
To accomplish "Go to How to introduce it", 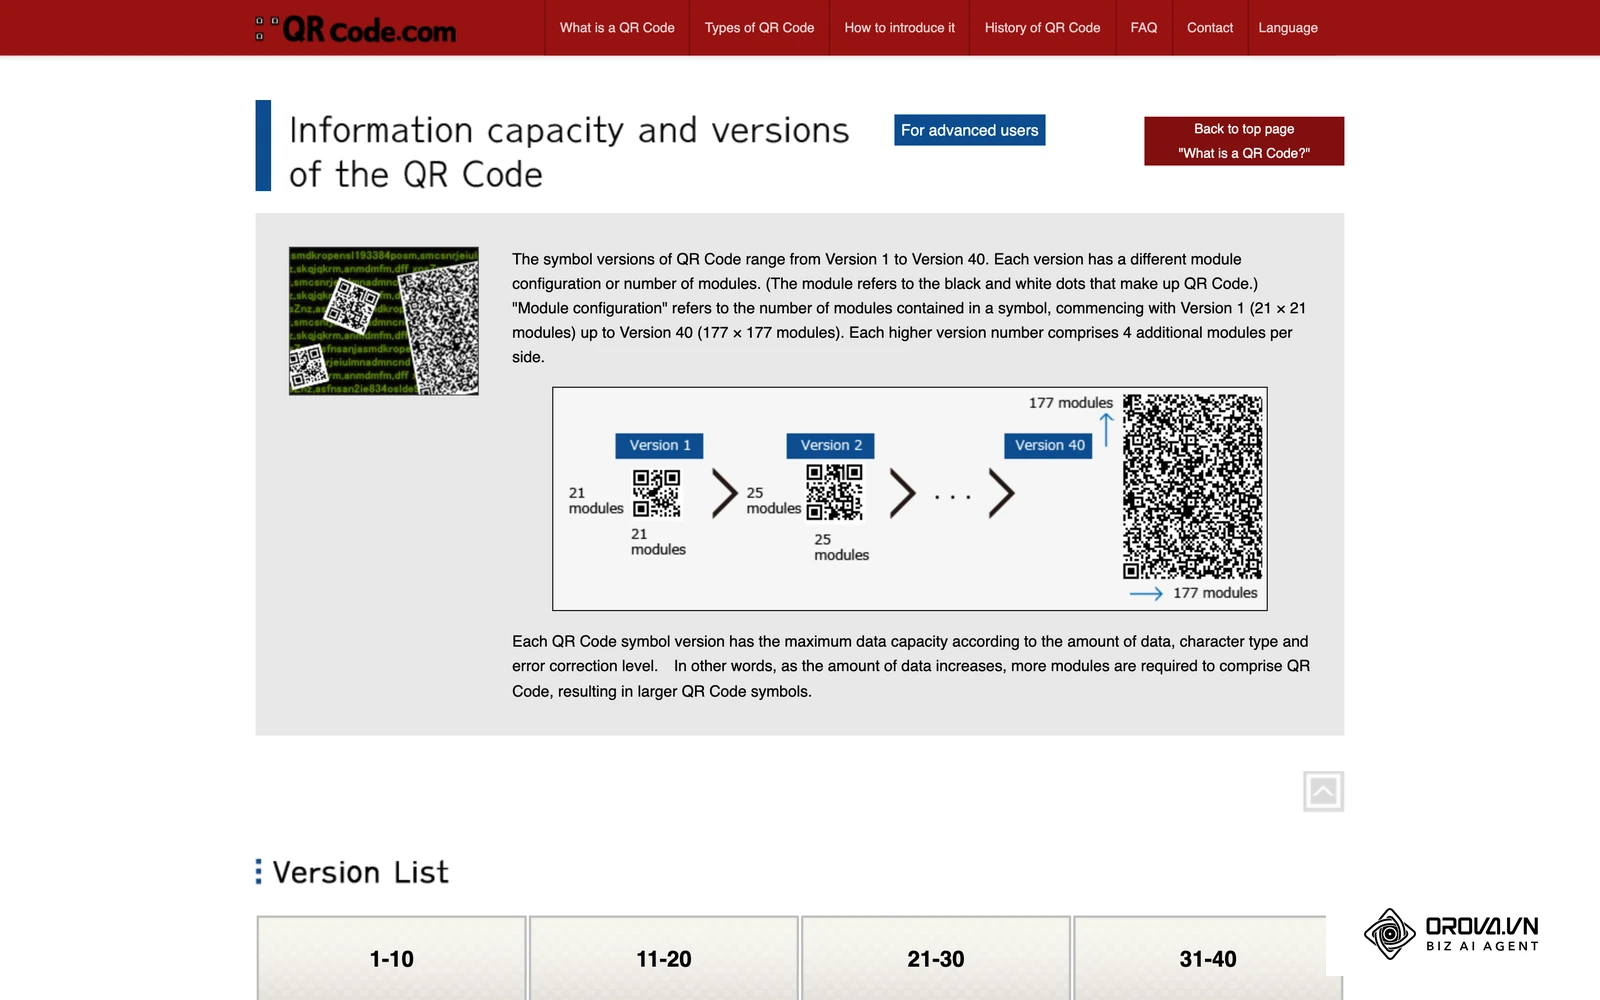I will [899, 28].
